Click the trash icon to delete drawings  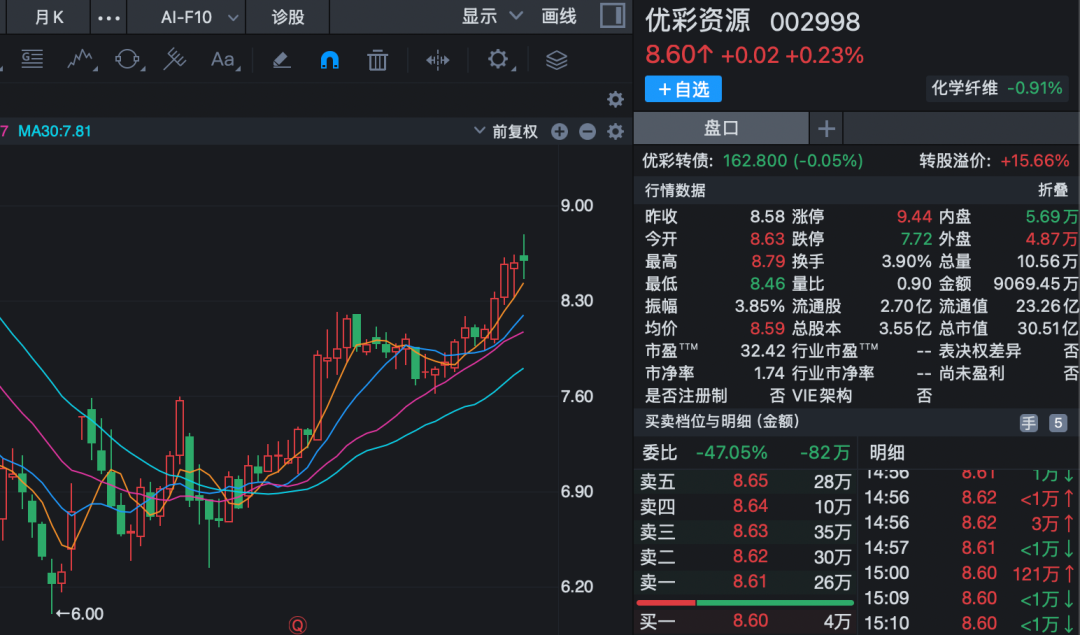(x=377, y=61)
